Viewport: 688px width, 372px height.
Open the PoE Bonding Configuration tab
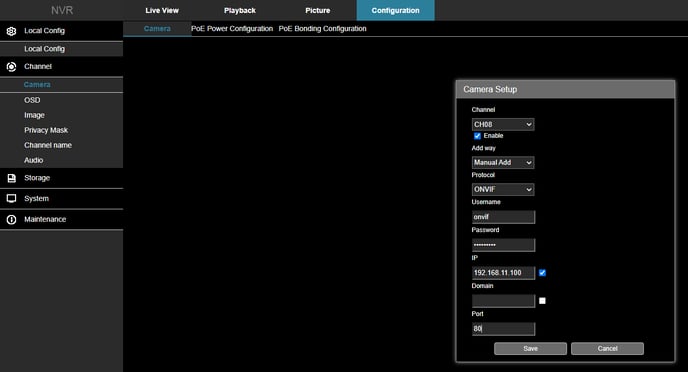point(322,29)
